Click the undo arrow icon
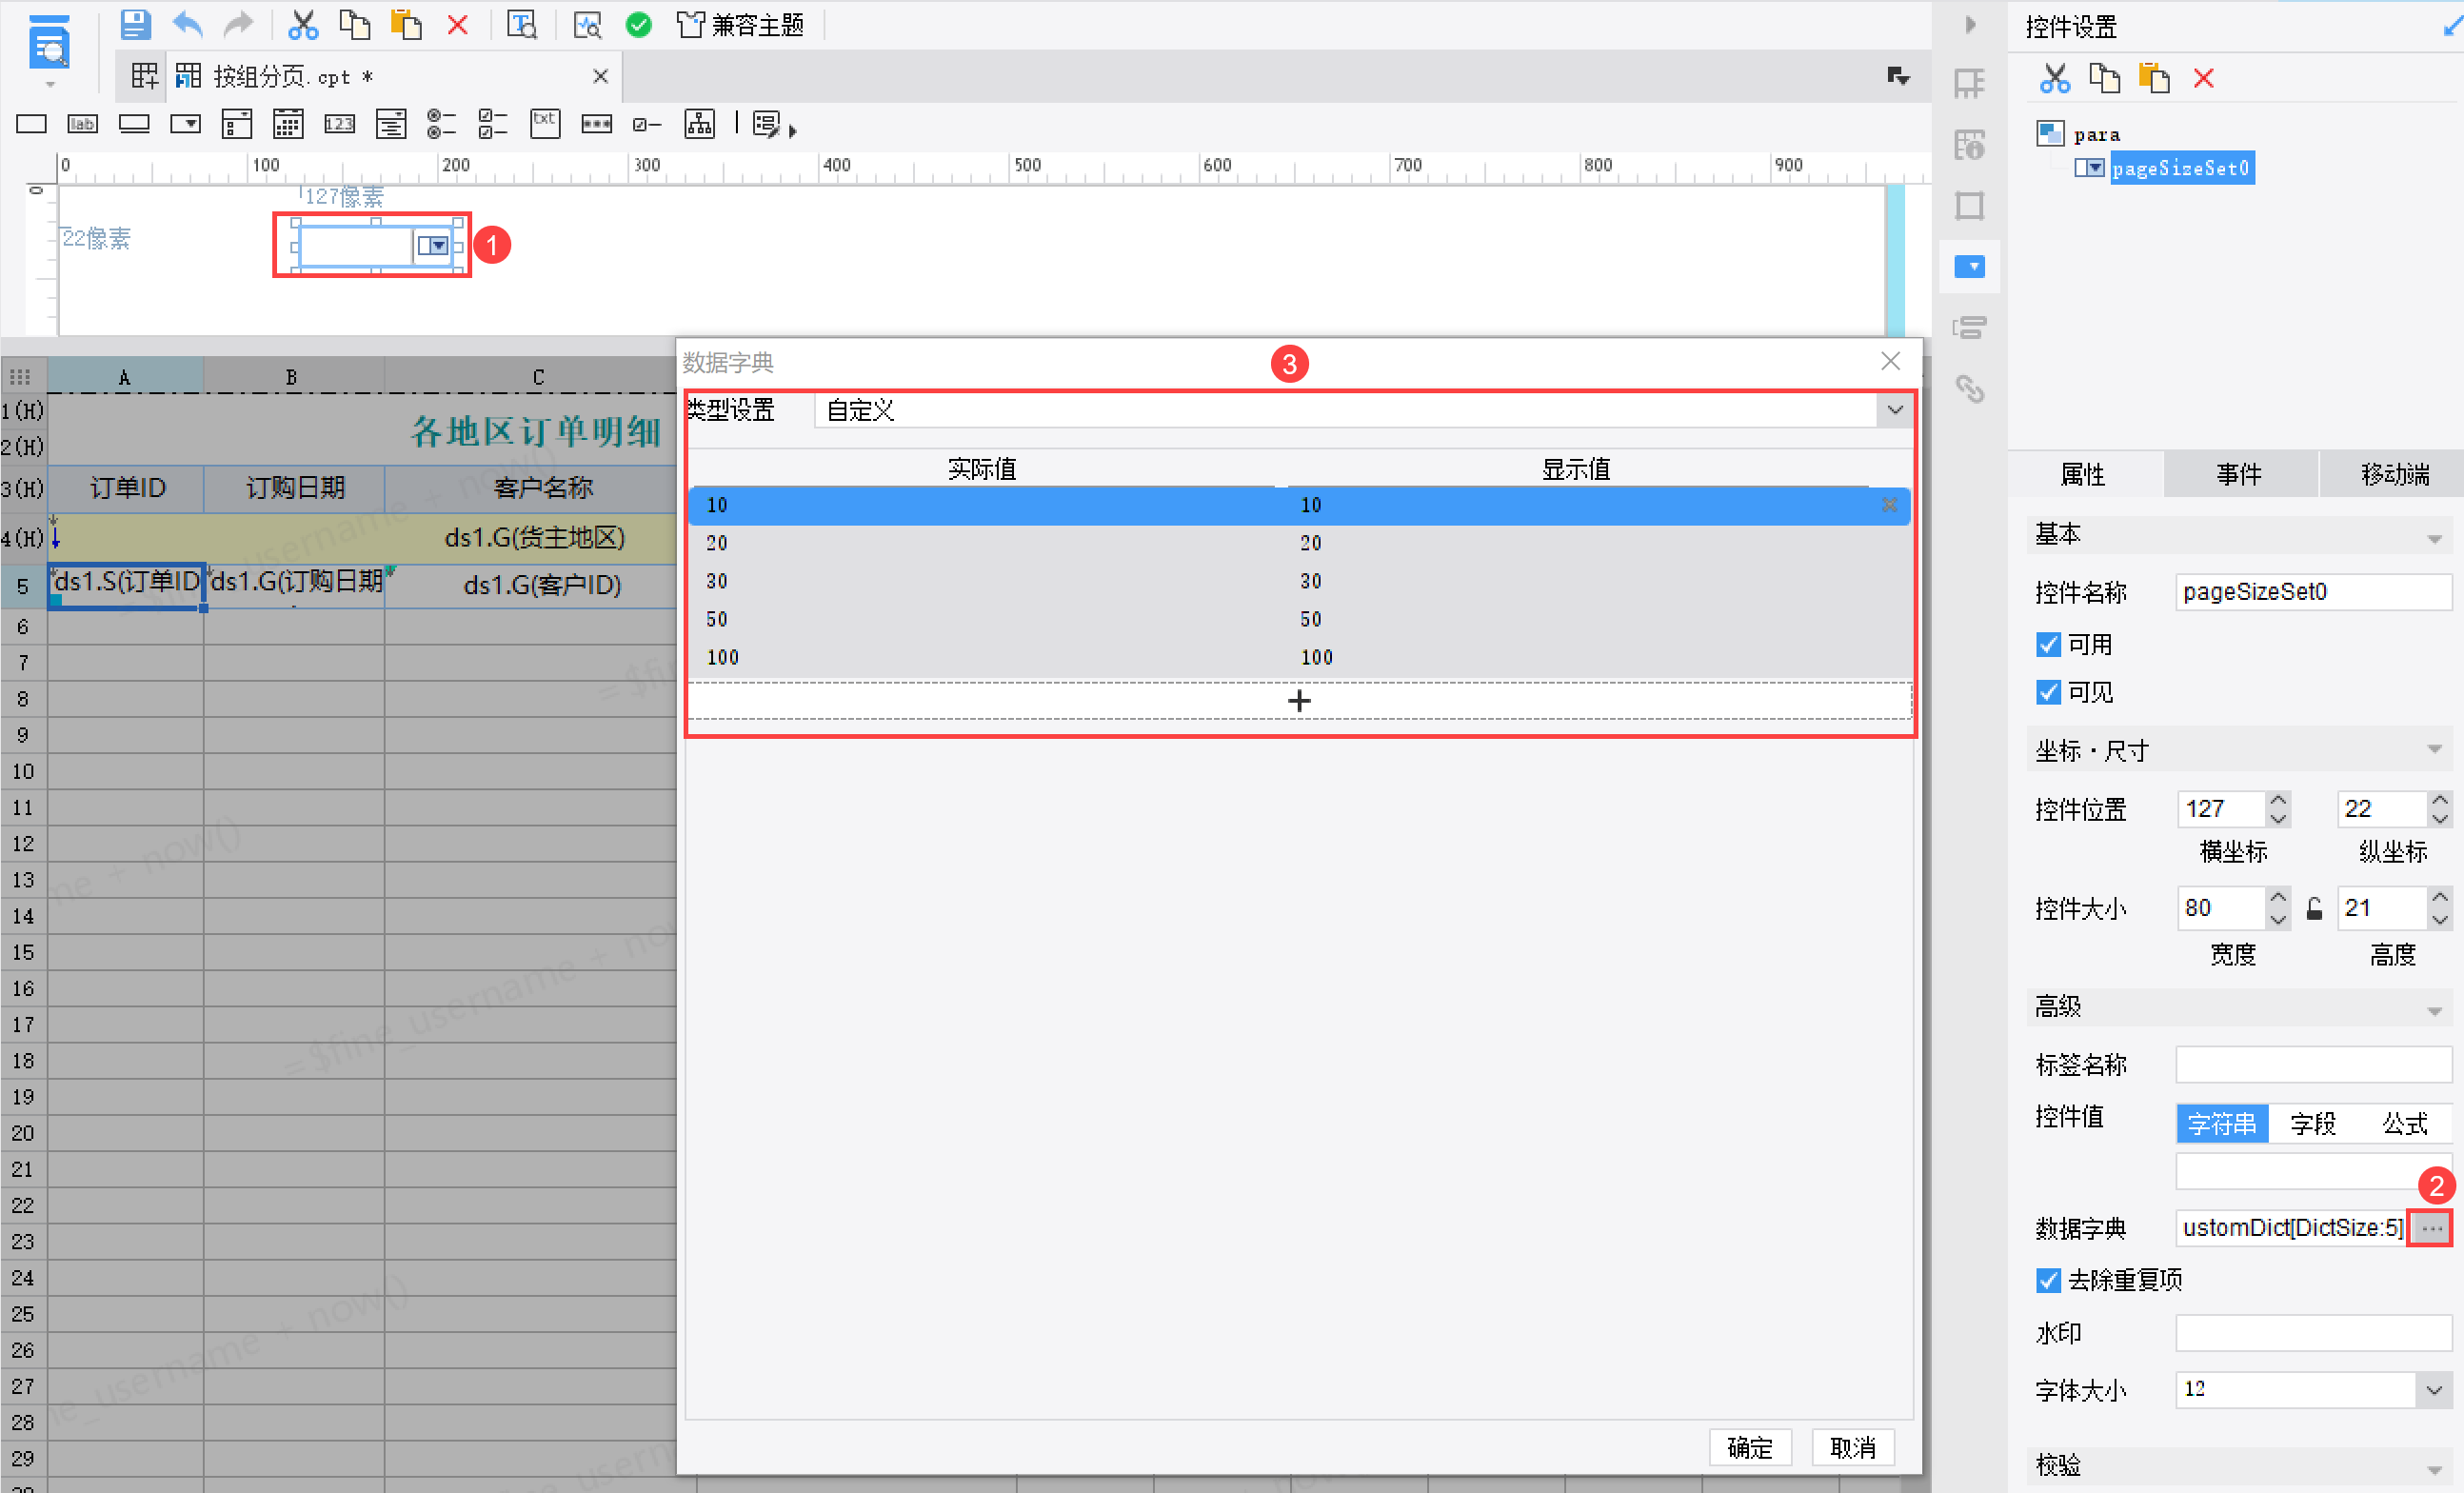The height and width of the screenshot is (1493, 2464). tap(187, 24)
